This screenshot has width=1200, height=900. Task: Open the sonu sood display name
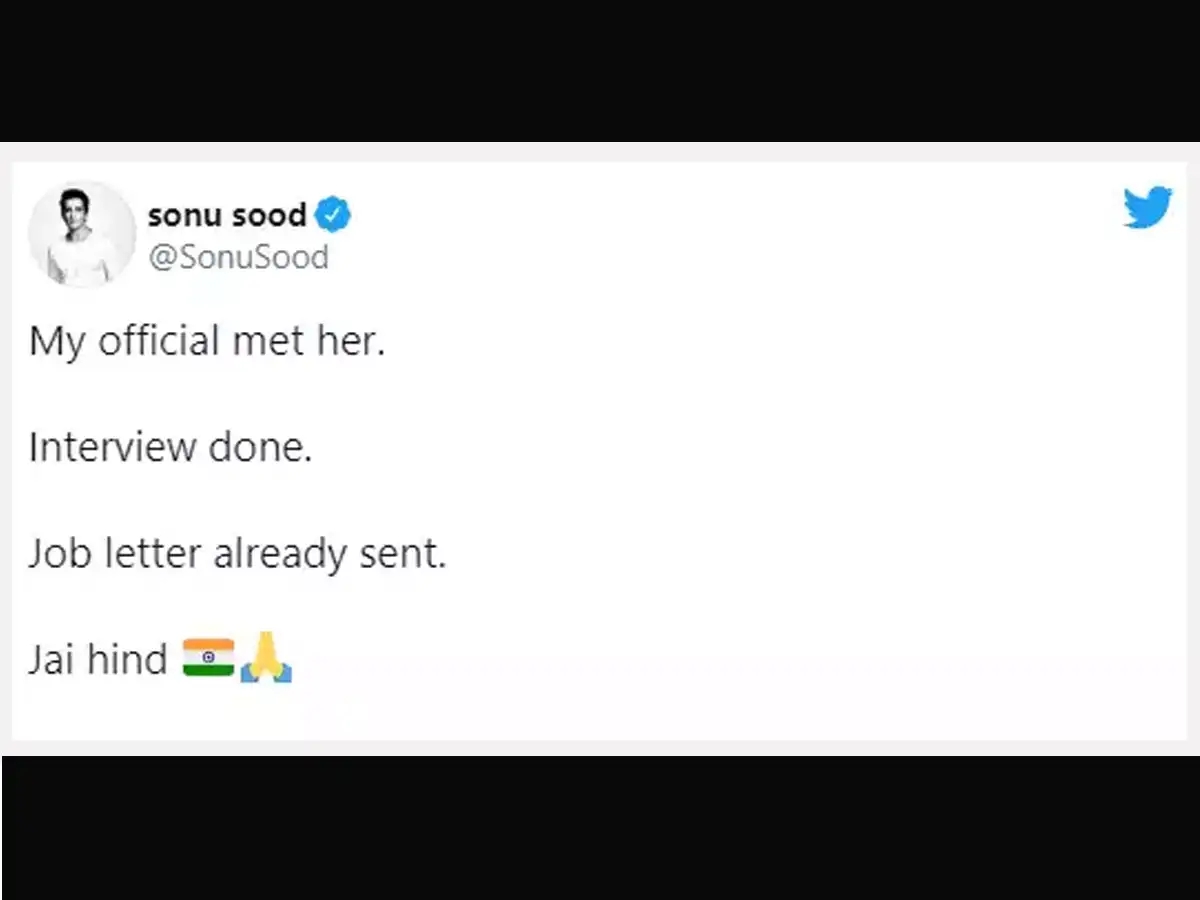(x=227, y=215)
